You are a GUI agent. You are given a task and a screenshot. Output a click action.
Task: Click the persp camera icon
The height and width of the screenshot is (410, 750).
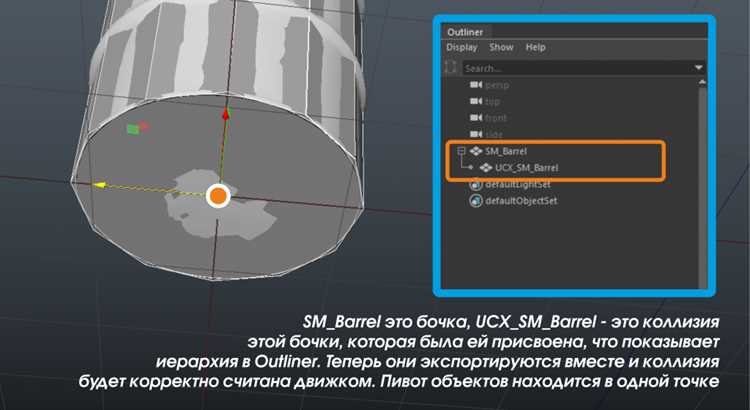click(476, 85)
